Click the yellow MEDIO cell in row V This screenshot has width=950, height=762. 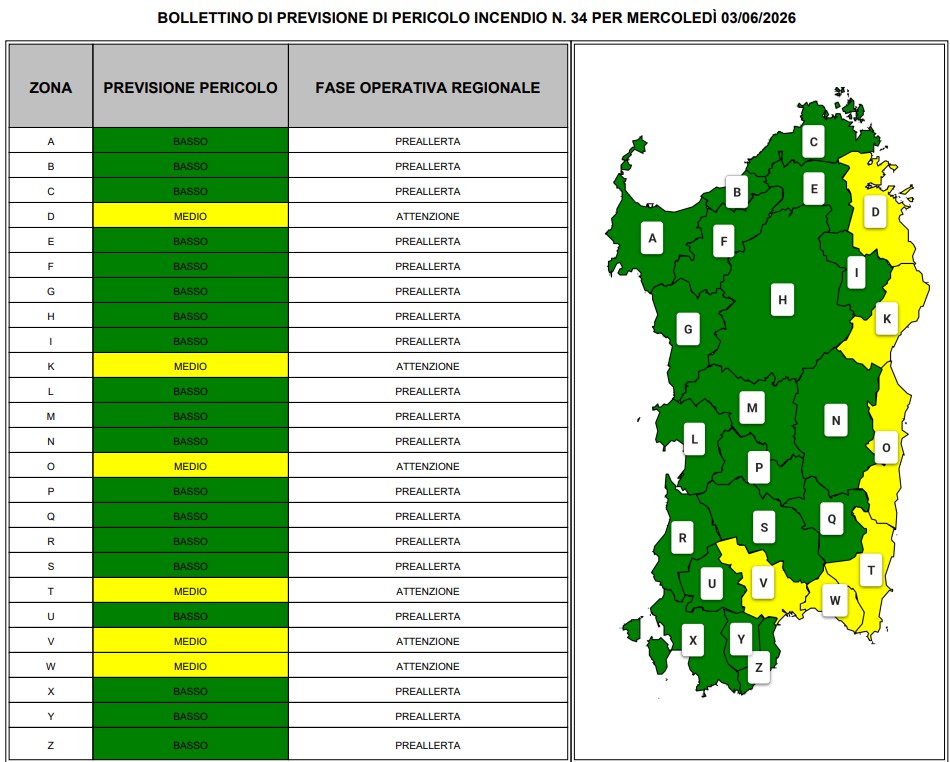click(x=190, y=641)
